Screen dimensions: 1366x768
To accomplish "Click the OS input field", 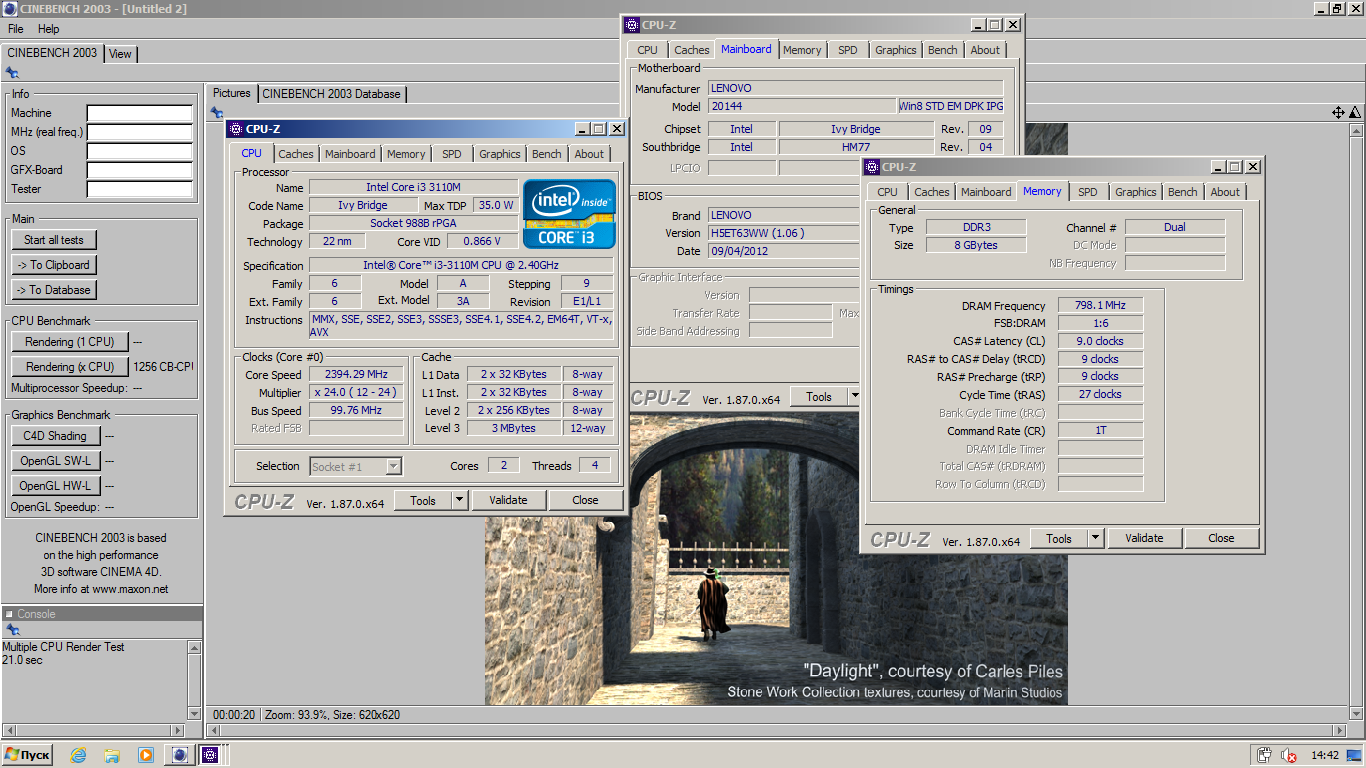I will click(140, 151).
